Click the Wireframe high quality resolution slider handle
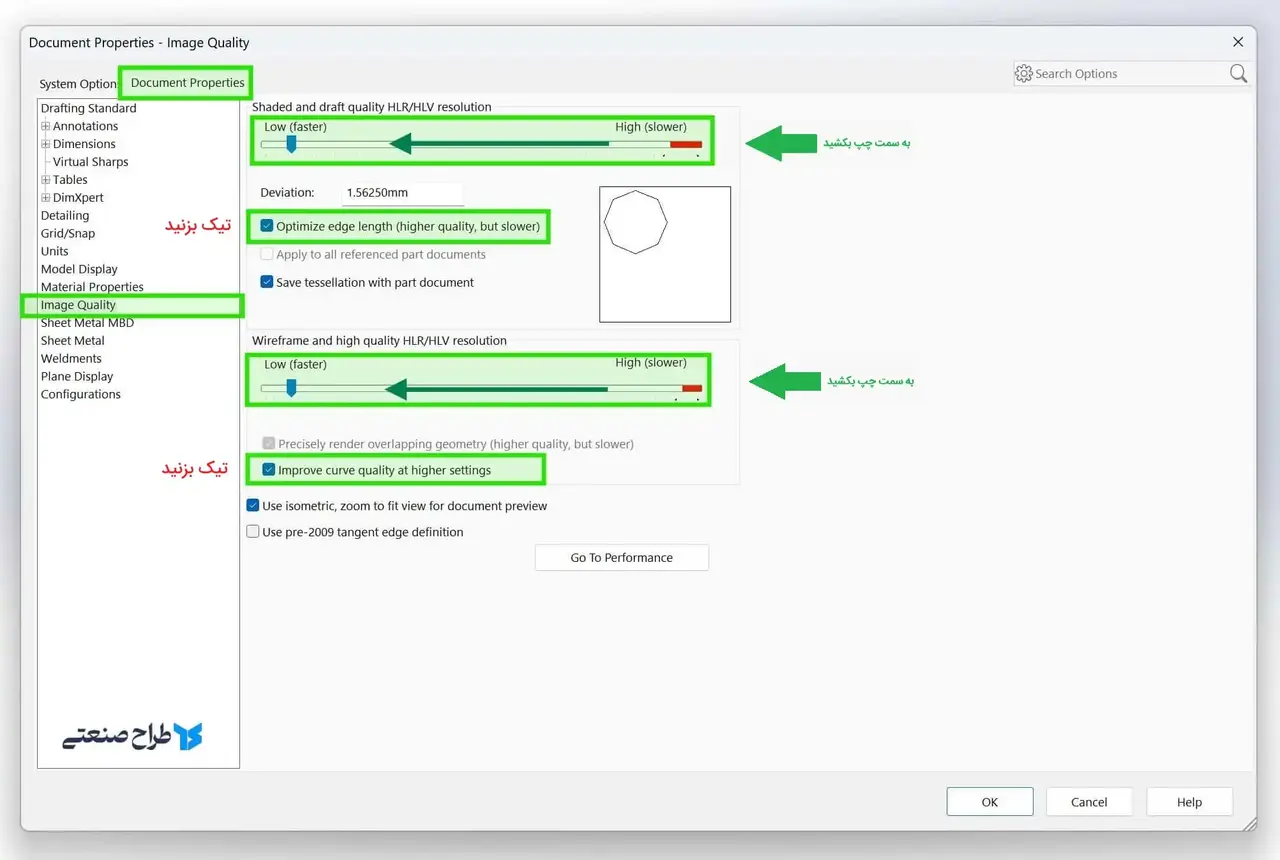 click(x=291, y=387)
